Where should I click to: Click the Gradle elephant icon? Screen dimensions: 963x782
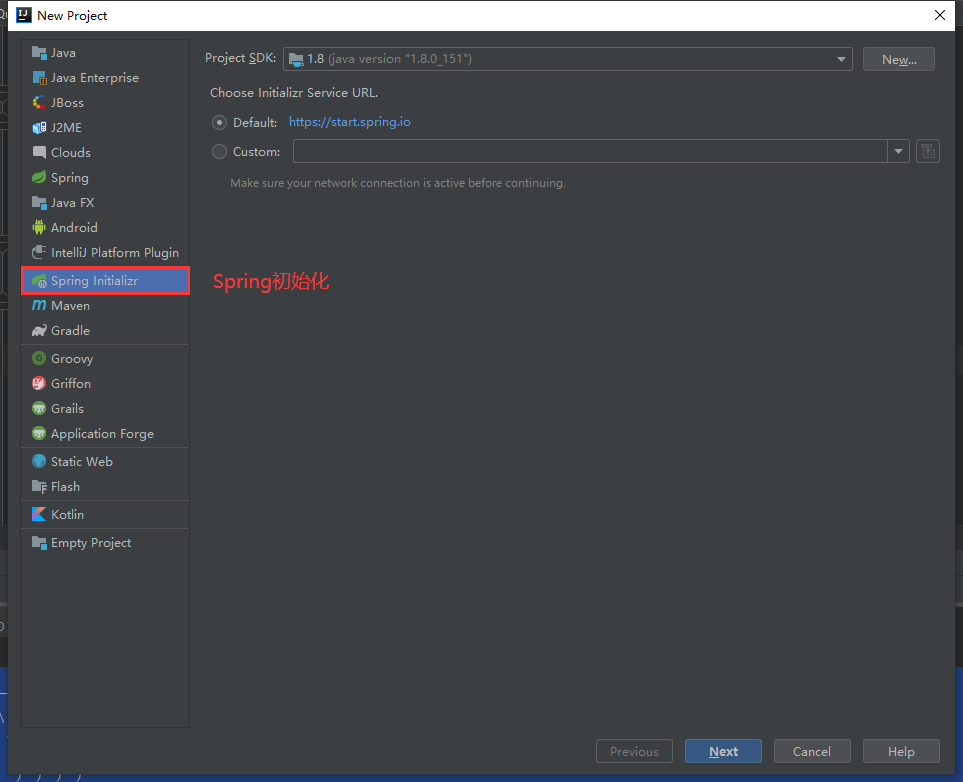tap(39, 330)
